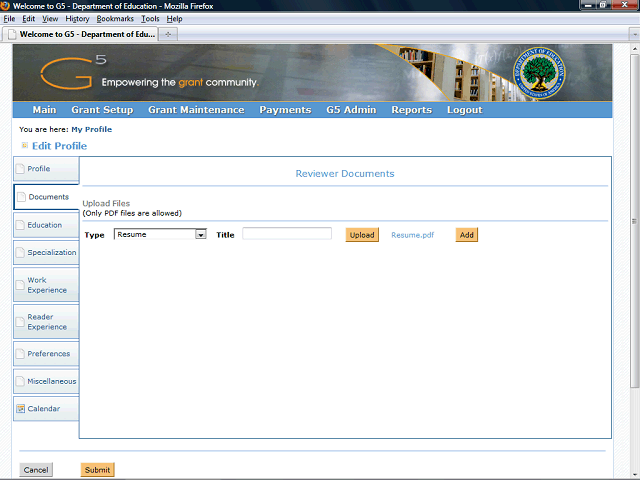Open Grant Setup navigation item
The height and width of the screenshot is (480, 640).
(x=102, y=110)
